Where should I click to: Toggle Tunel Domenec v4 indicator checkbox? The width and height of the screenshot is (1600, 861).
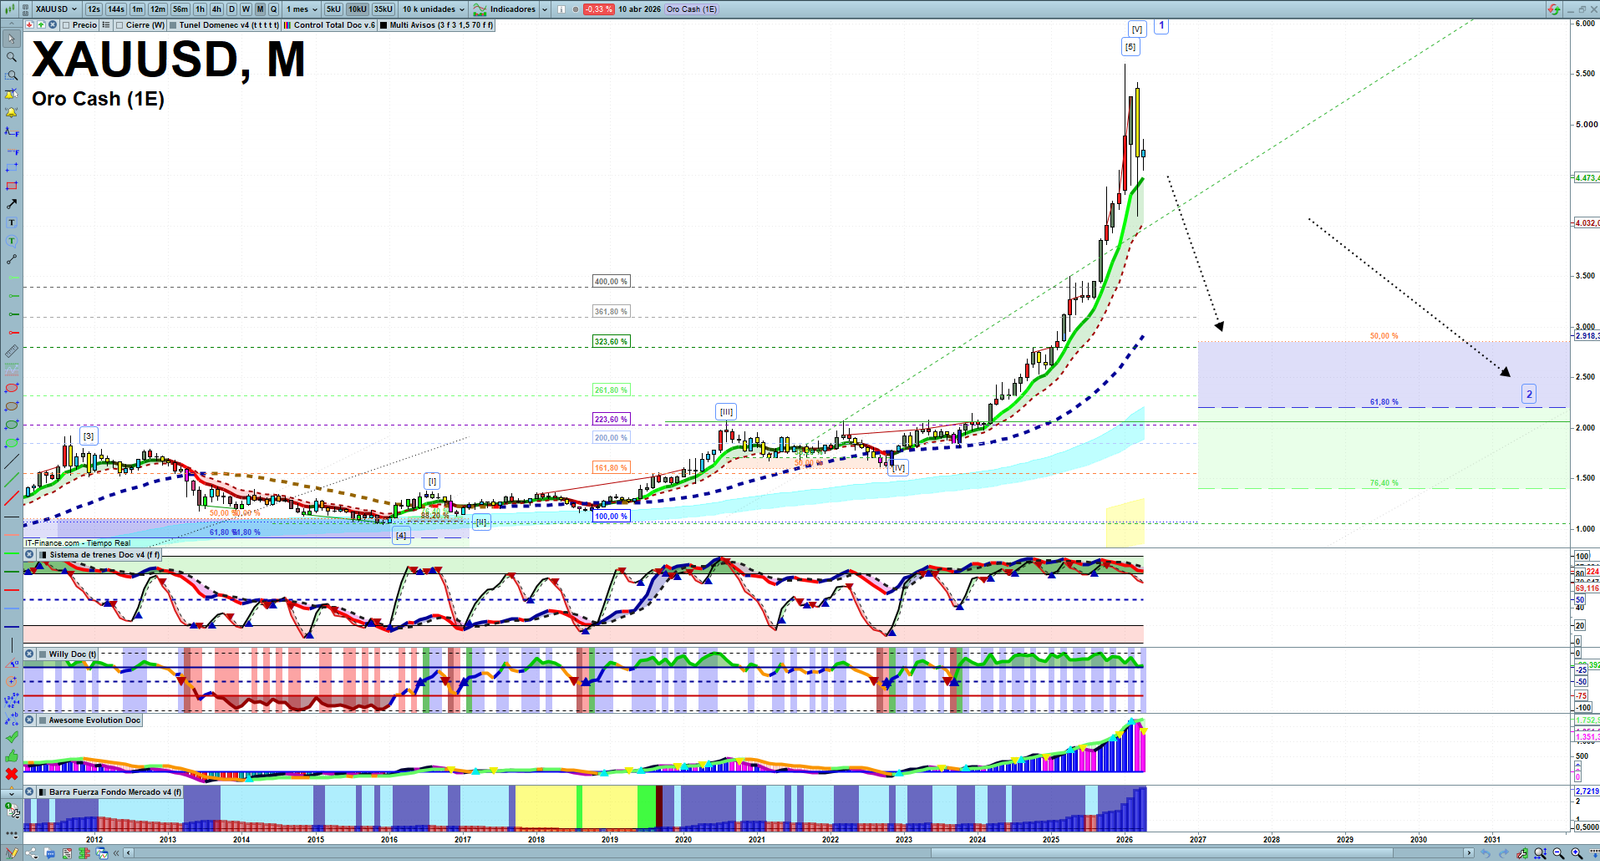coord(173,25)
